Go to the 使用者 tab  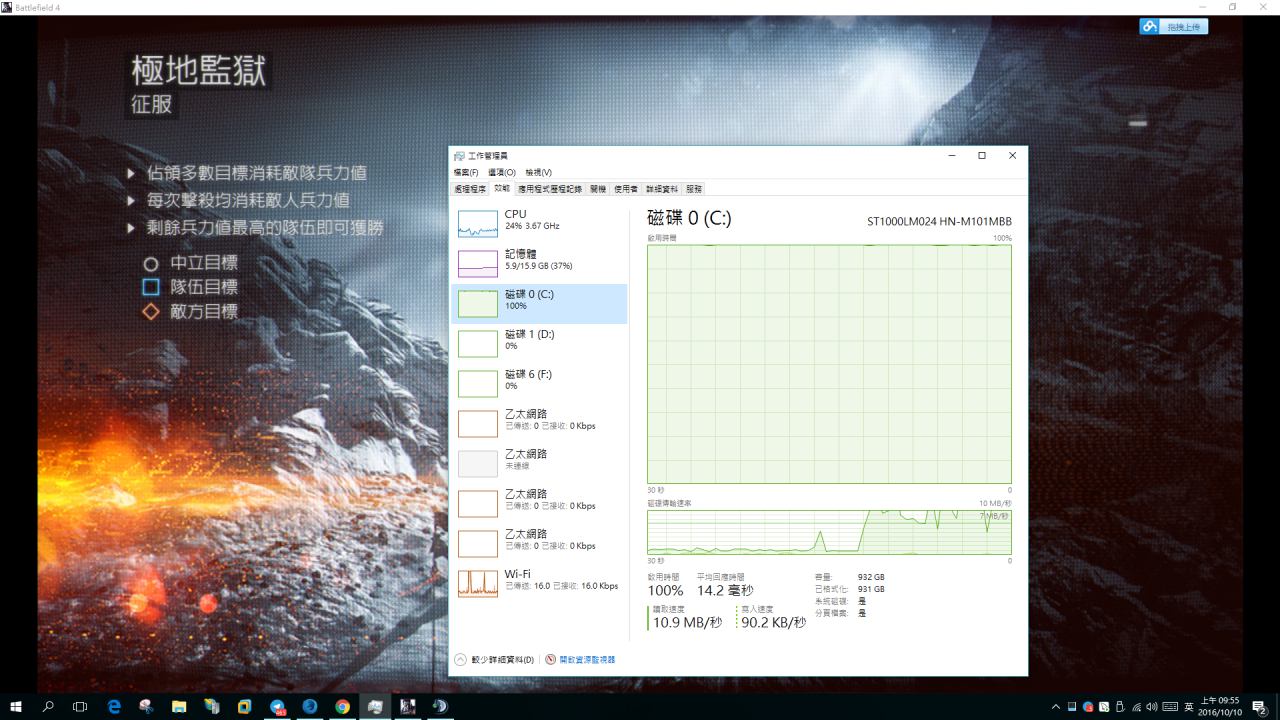tap(626, 188)
